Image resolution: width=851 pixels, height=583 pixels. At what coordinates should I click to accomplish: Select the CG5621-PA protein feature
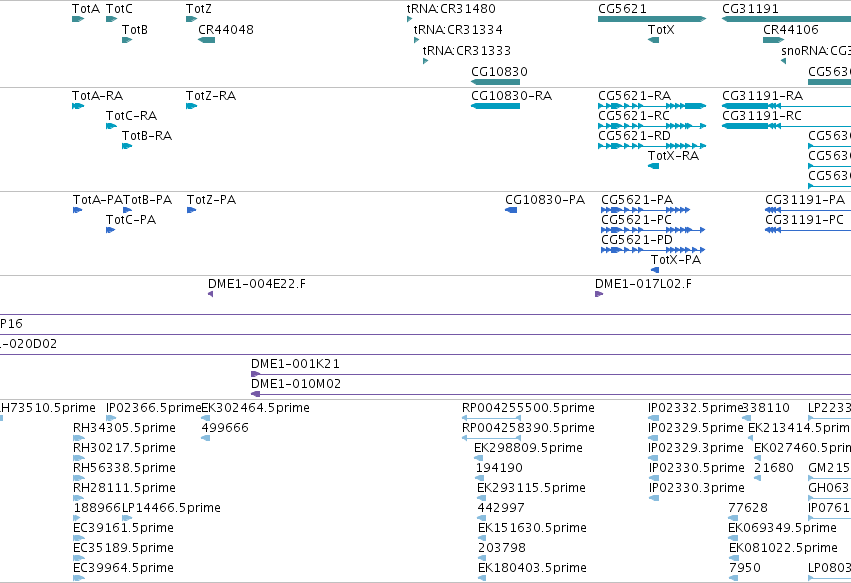coord(646,210)
